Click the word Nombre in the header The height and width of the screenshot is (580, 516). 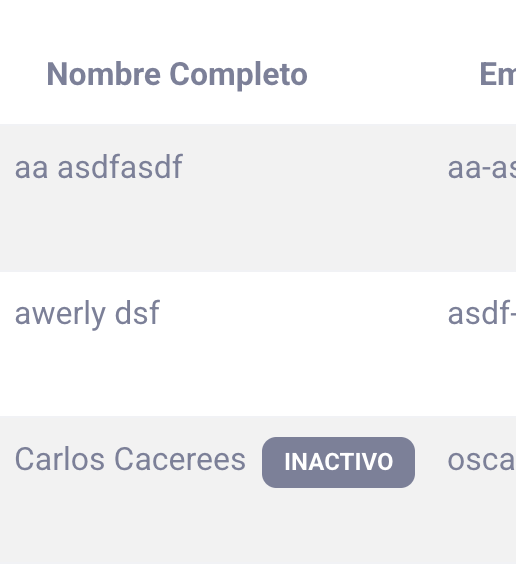pyautogui.click(x=104, y=74)
